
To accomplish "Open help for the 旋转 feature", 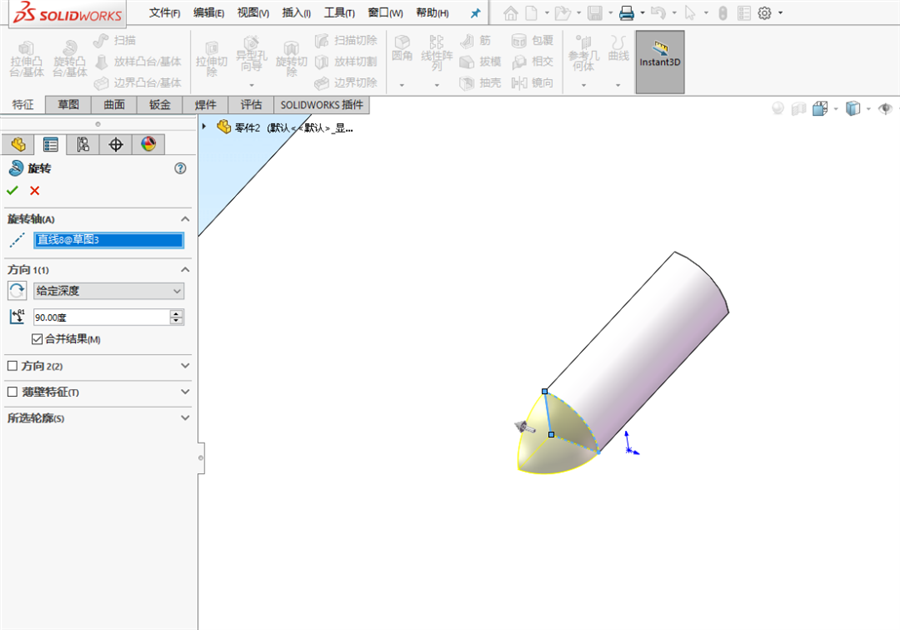I will coord(180,168).
